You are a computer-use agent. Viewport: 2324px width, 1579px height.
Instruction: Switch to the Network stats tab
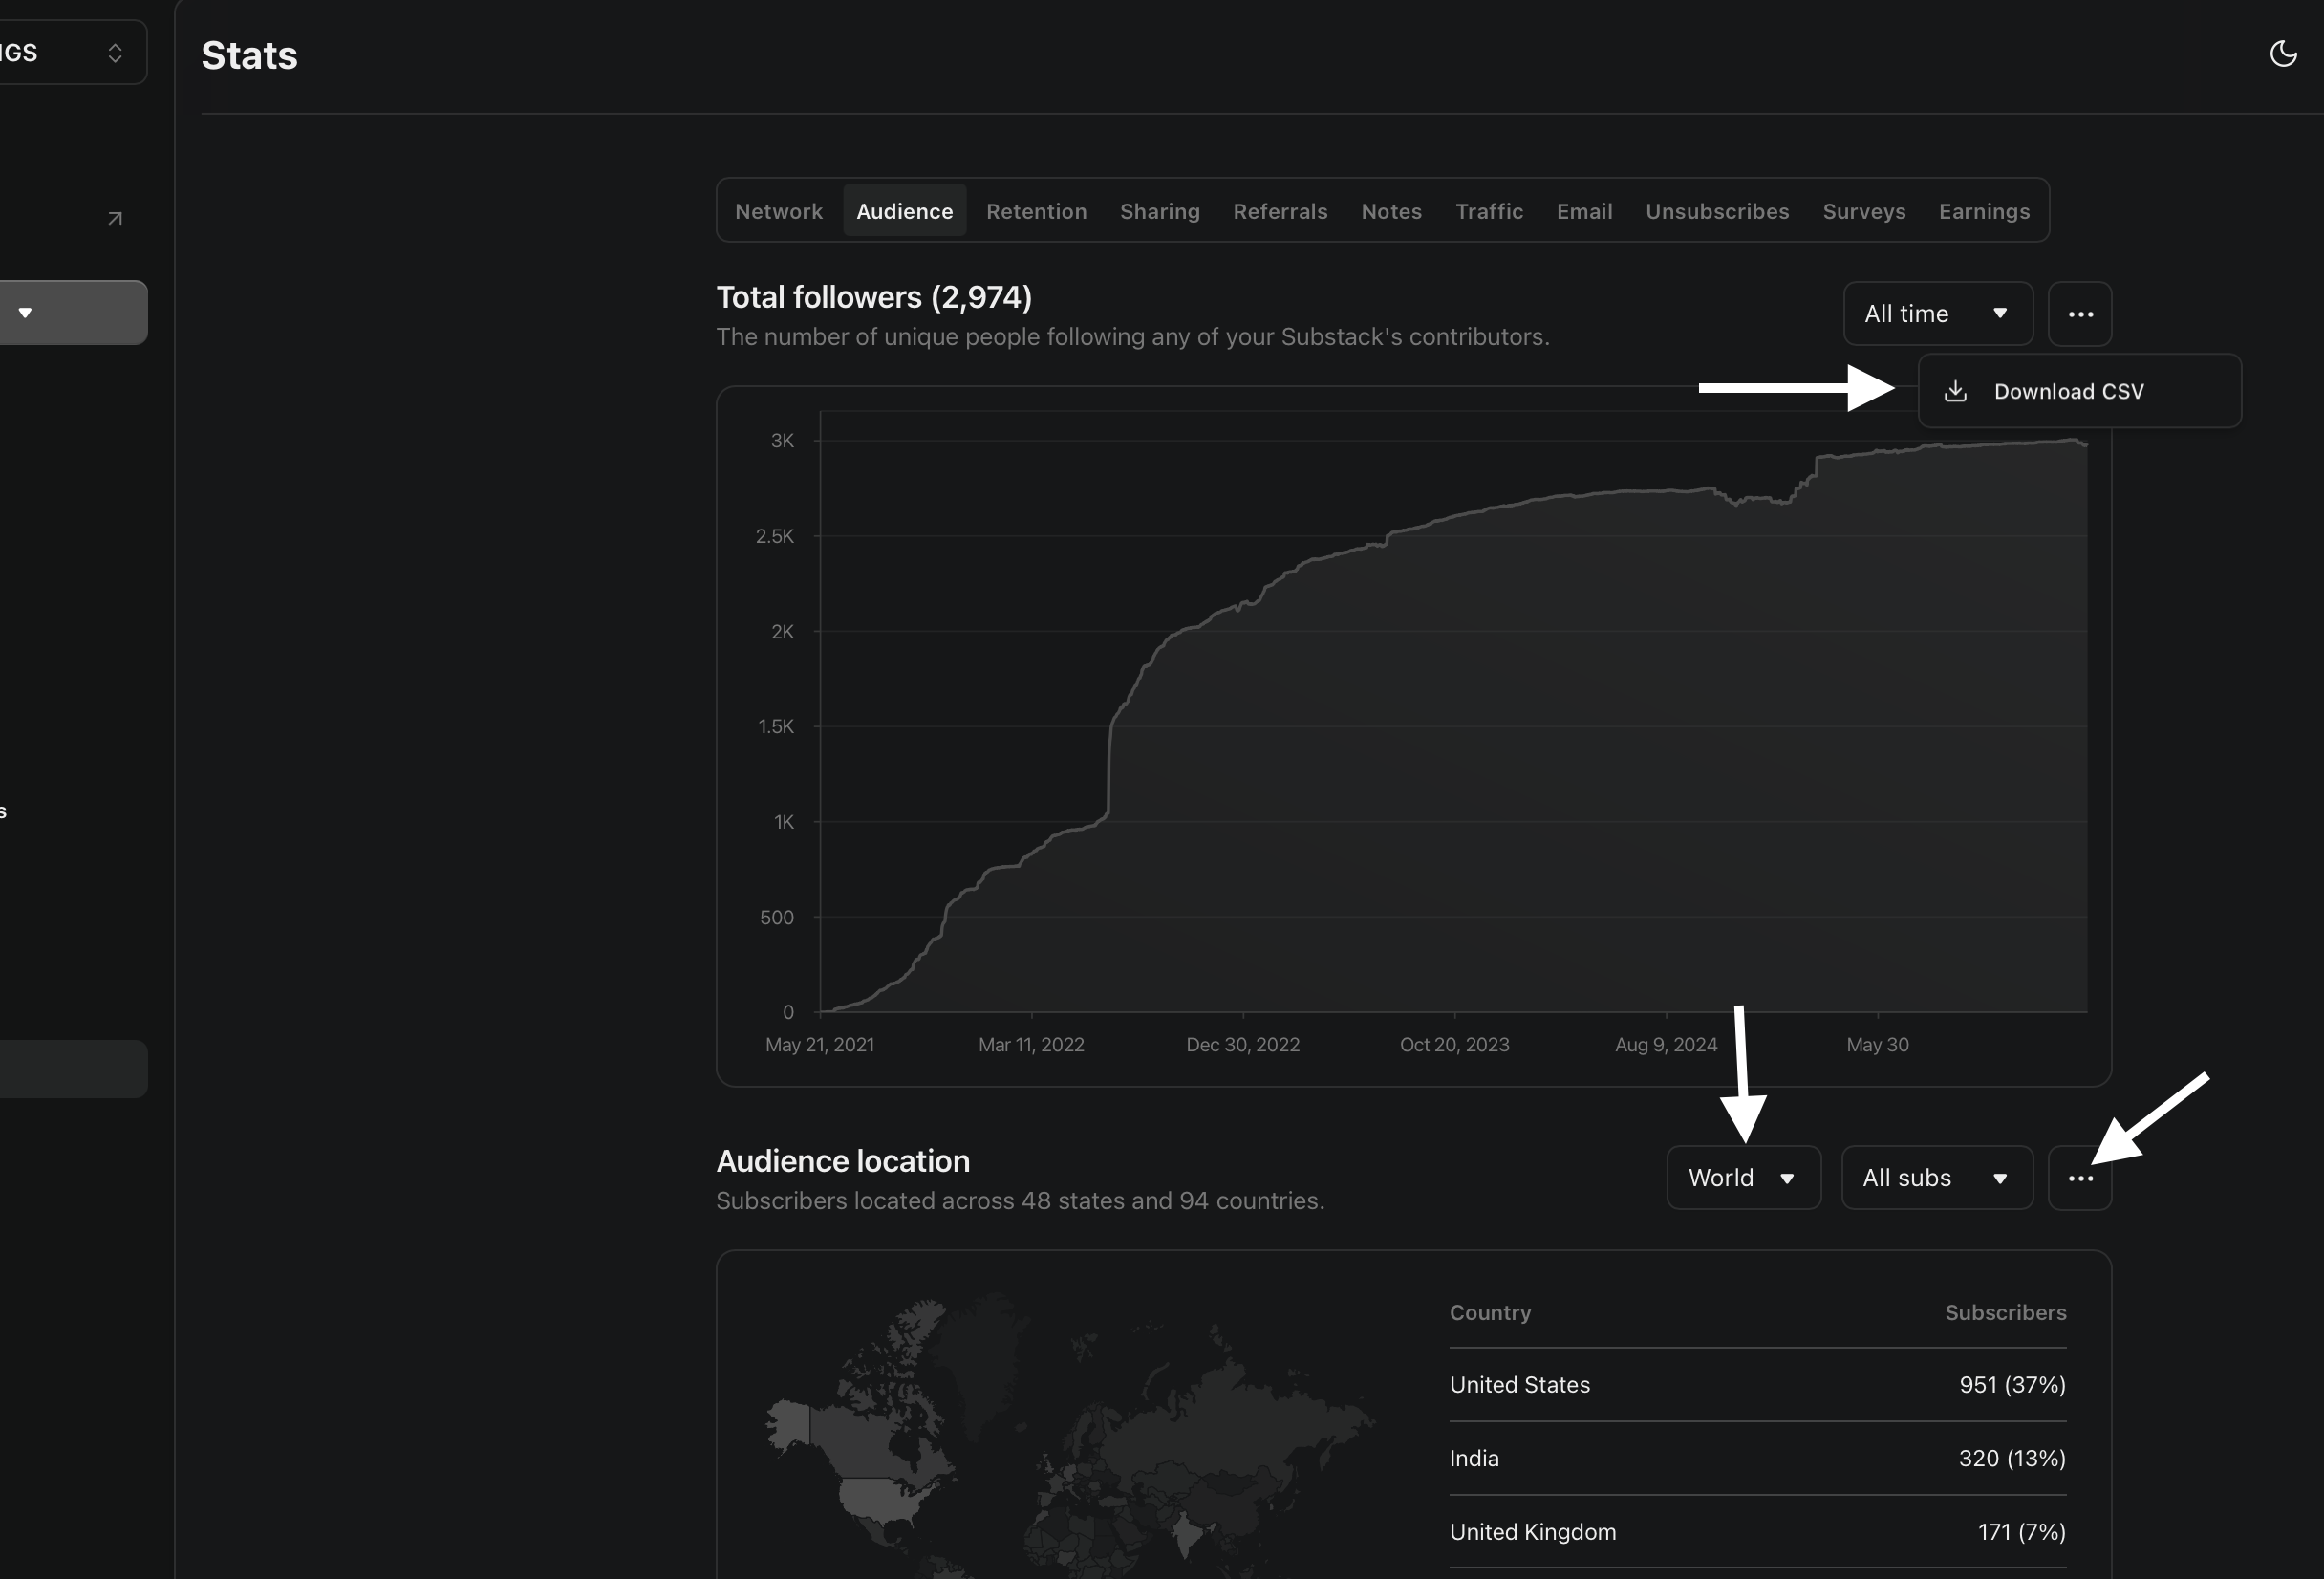[x=779, y=210]
